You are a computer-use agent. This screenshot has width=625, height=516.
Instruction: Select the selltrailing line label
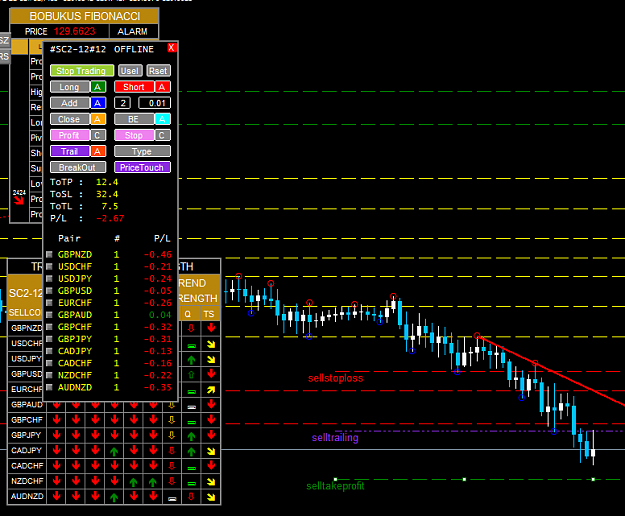point(335,438)
